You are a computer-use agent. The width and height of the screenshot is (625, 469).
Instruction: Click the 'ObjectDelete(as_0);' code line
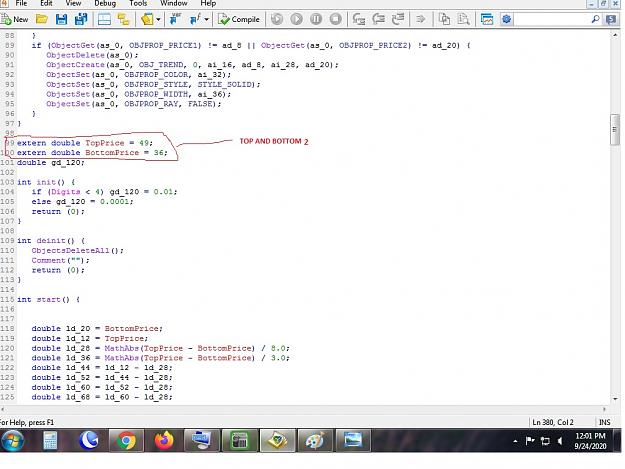click(x=92, y=55)
